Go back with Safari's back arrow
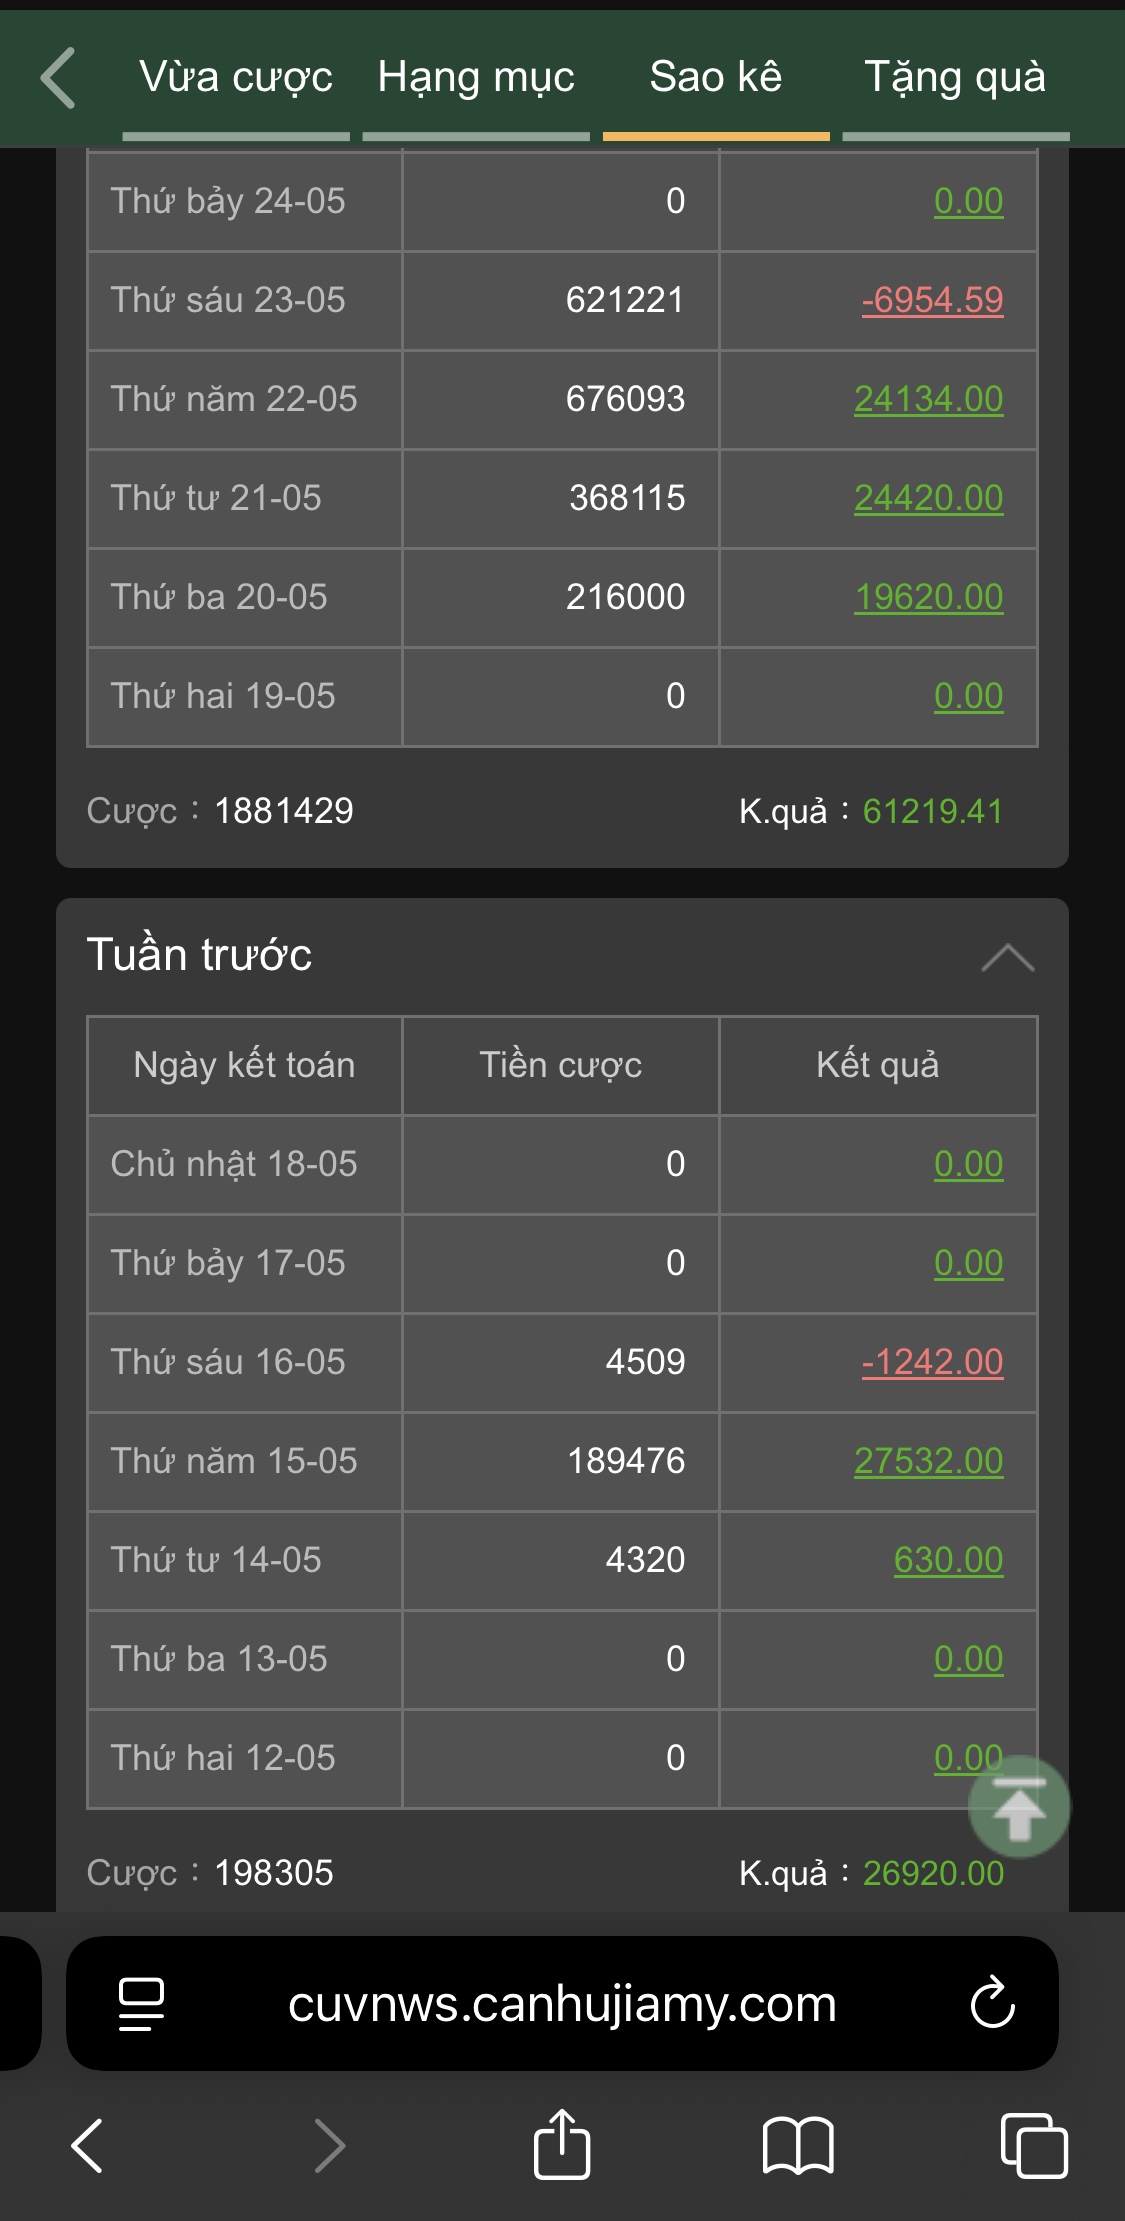 88,2146
